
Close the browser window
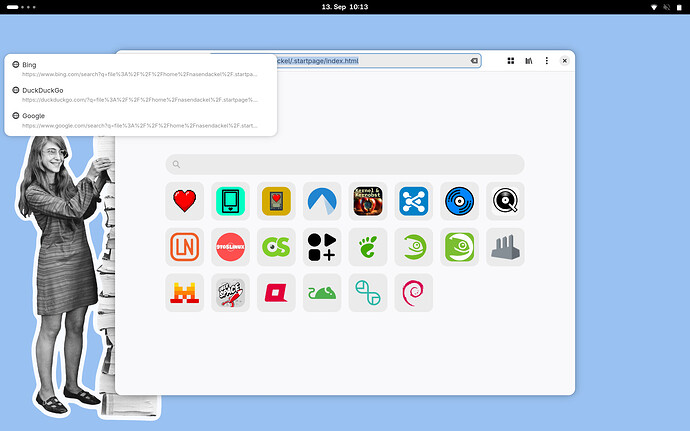(x=565, y=61)
